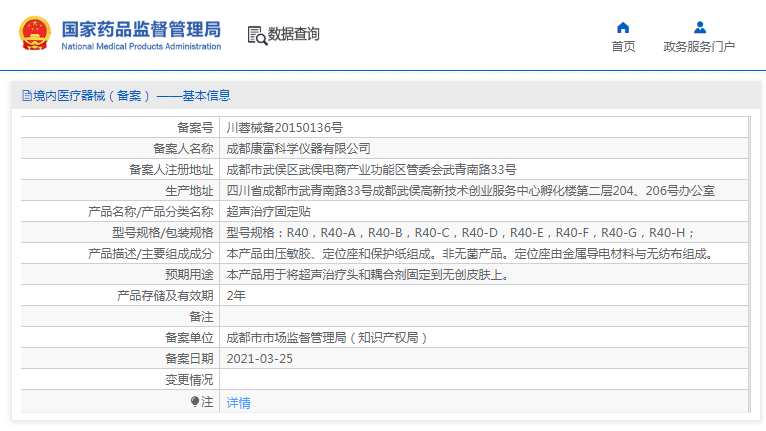Click the 政务服务门户 user icon
Viewport: 766px width, 431px height.
click(700, 27)
